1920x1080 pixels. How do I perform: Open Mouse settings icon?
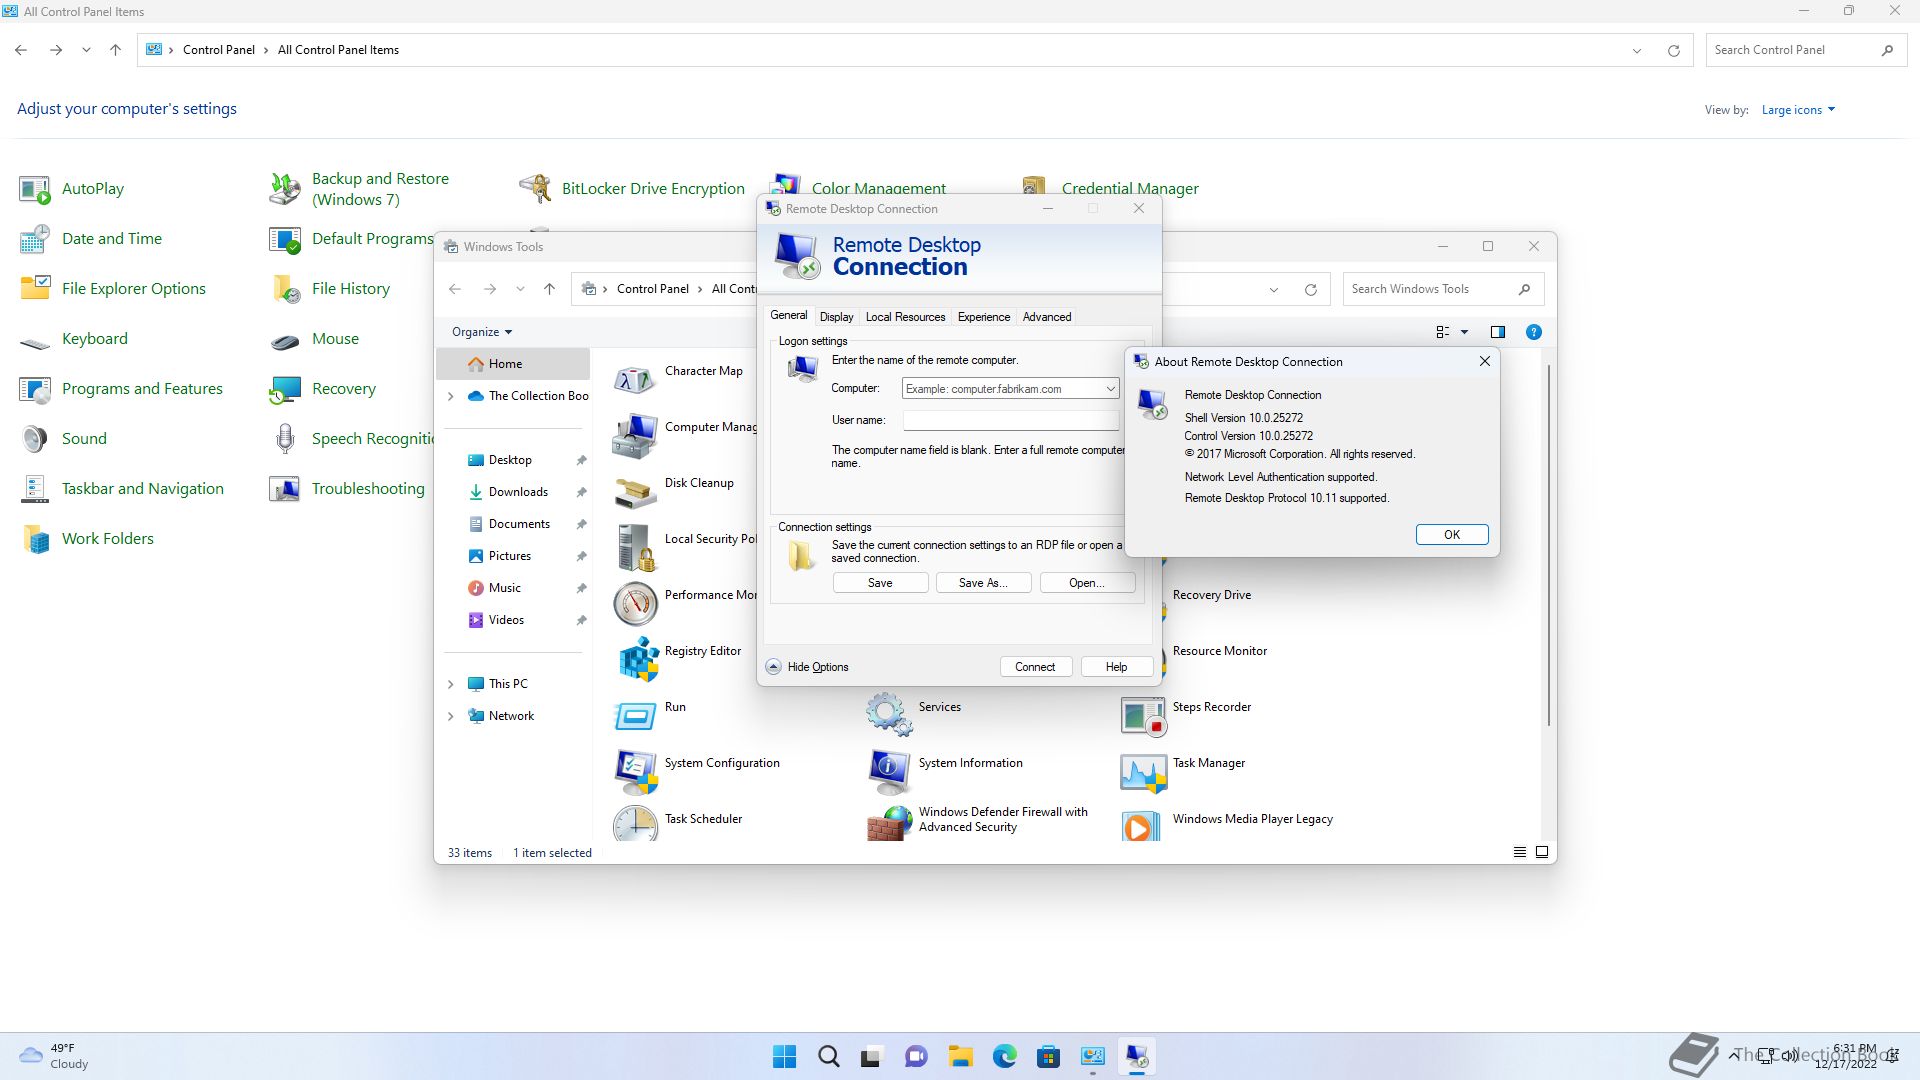point(285,341)
